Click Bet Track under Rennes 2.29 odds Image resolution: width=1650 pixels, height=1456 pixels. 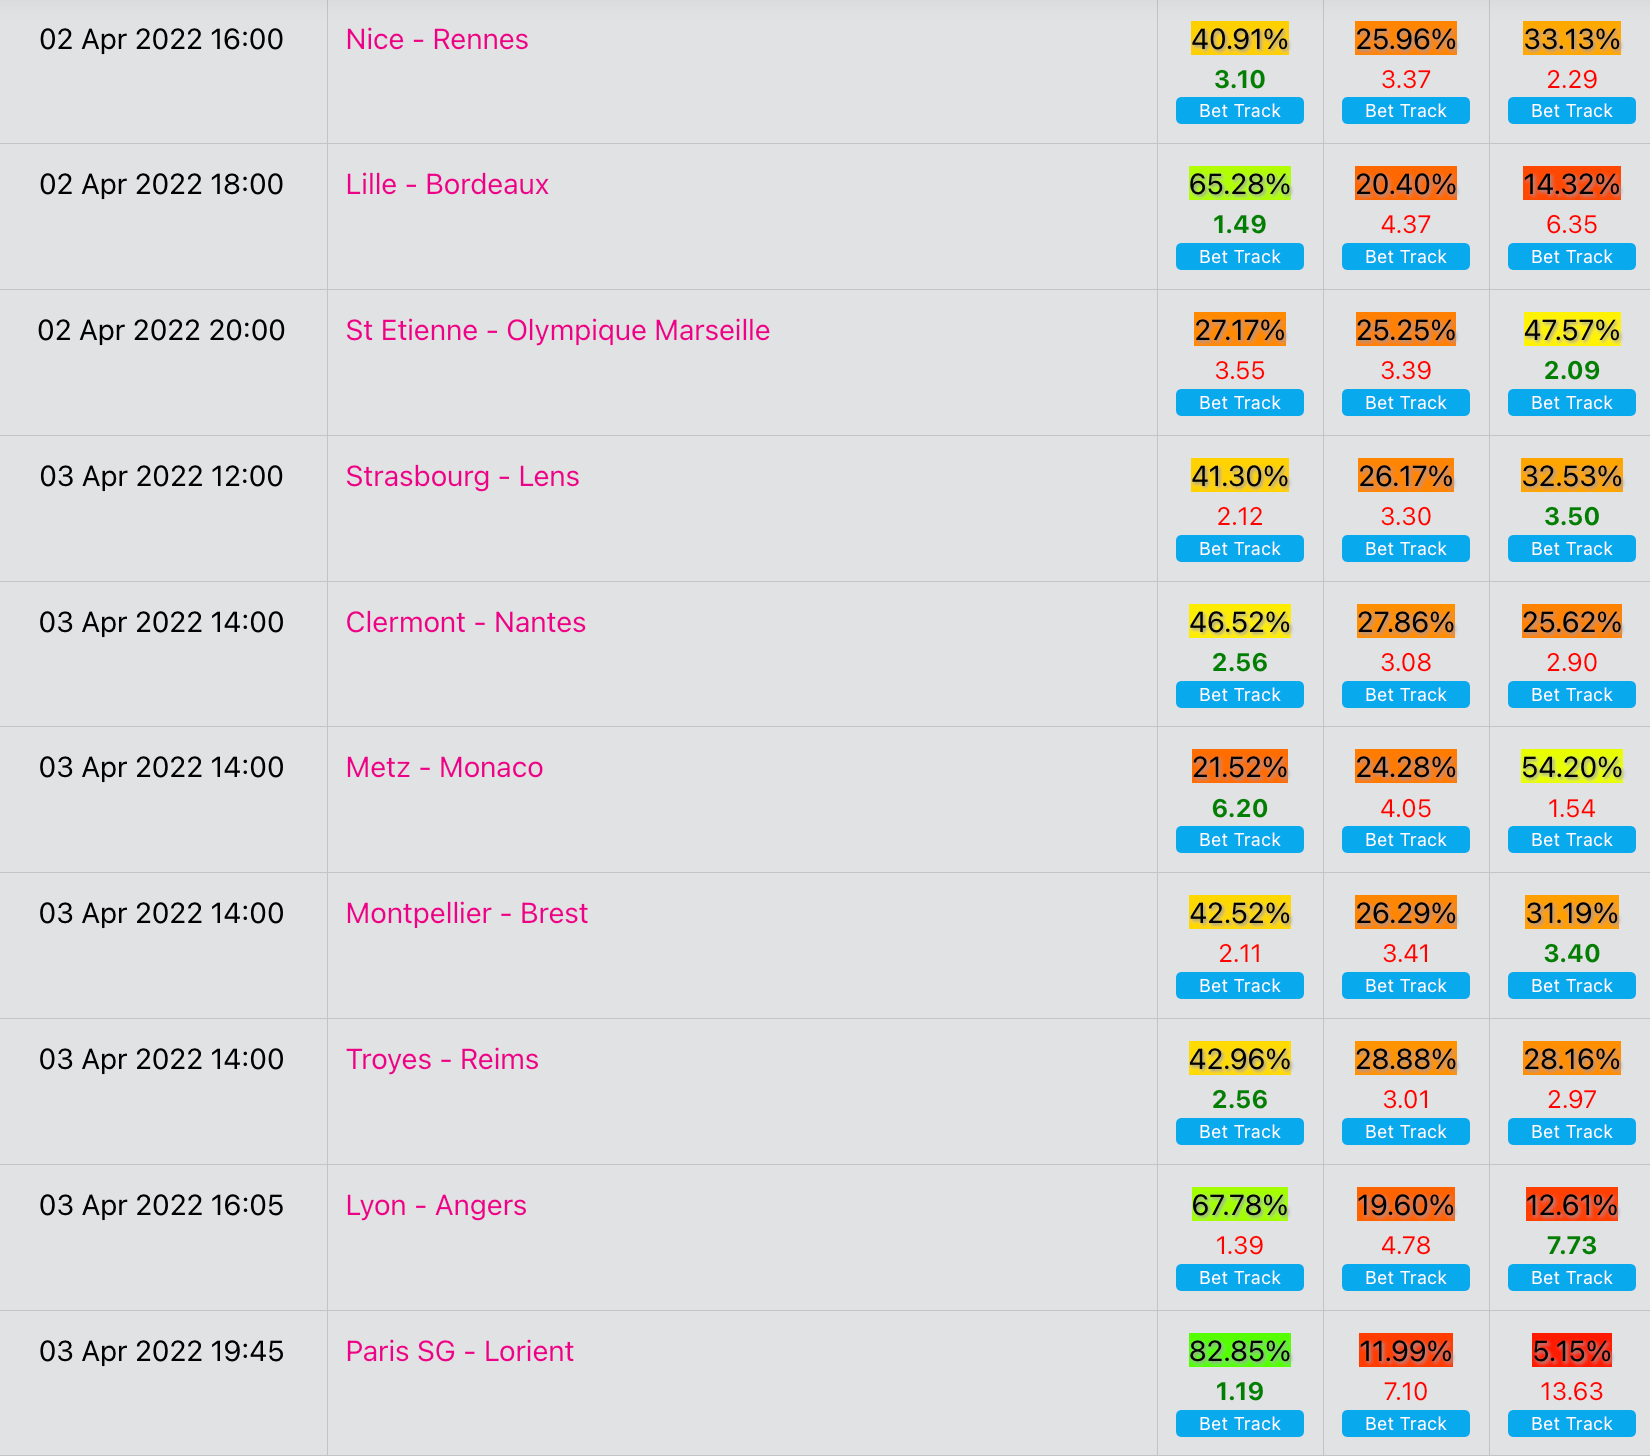click(1572, 111)
